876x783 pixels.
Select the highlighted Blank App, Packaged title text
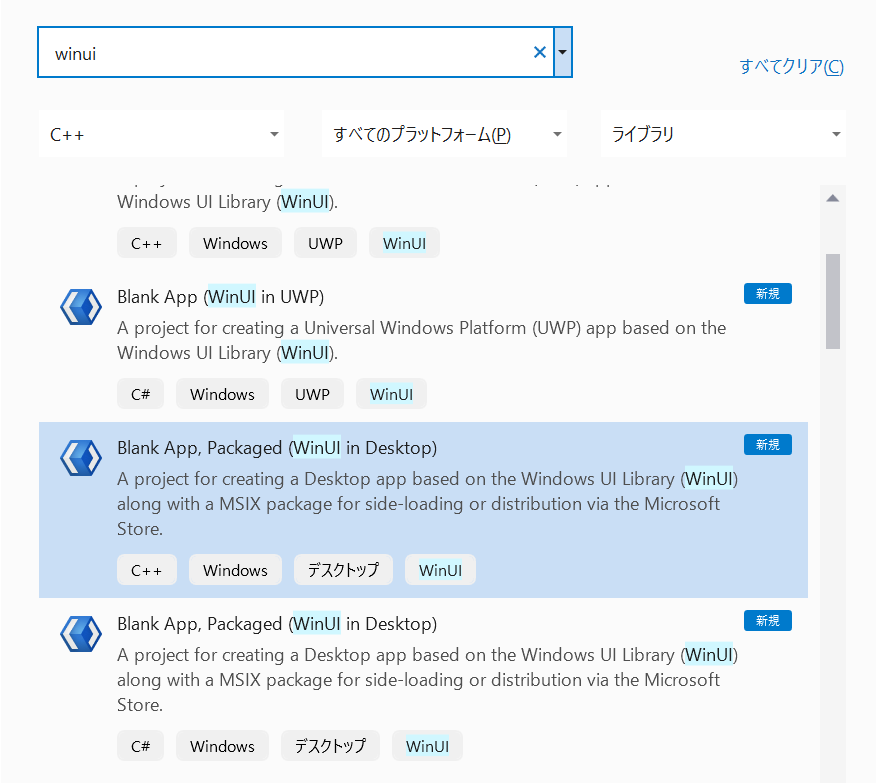pyautogui.click(x=277, y=447)
